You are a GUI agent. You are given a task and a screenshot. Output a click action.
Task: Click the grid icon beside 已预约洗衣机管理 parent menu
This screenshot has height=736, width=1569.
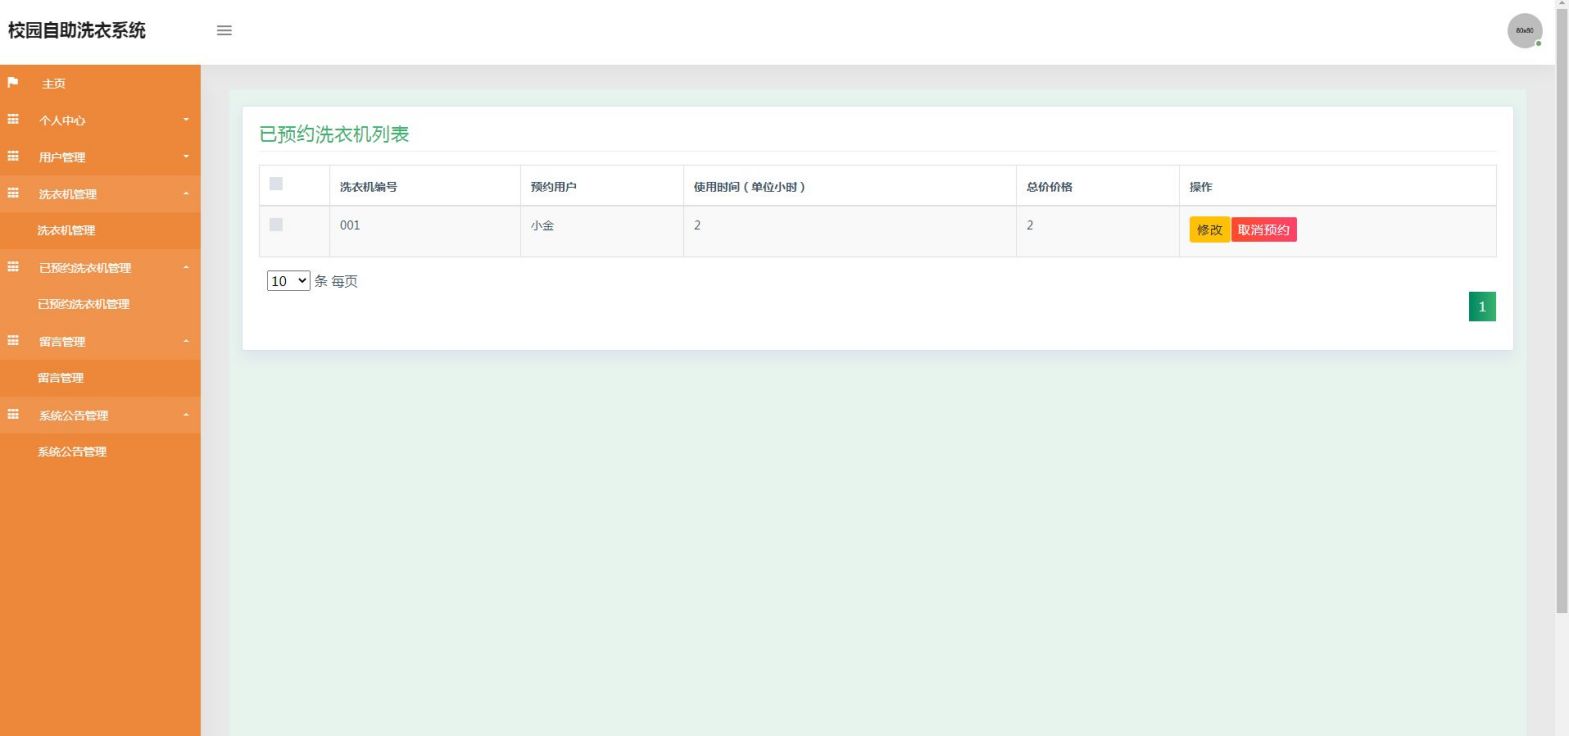[x=13, y=267]
